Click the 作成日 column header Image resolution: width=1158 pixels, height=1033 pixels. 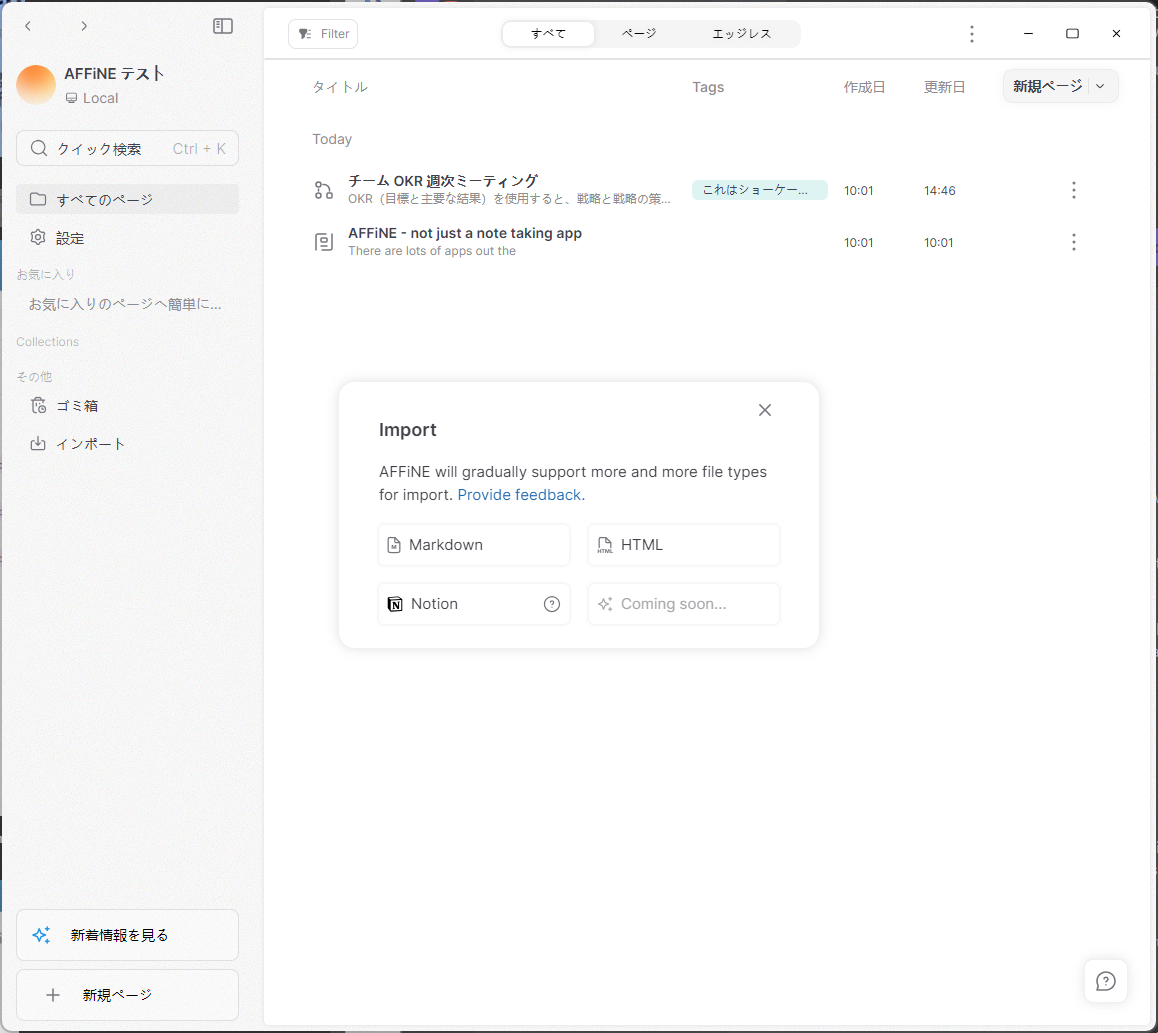point(864,87)
